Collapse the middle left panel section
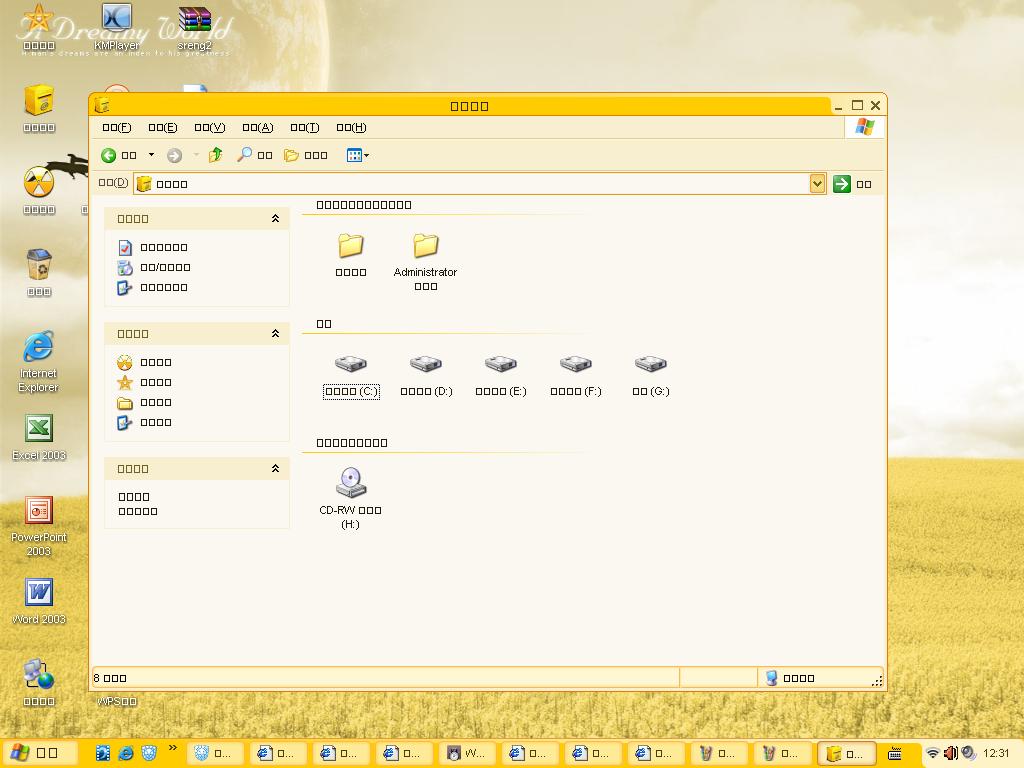 275,334
